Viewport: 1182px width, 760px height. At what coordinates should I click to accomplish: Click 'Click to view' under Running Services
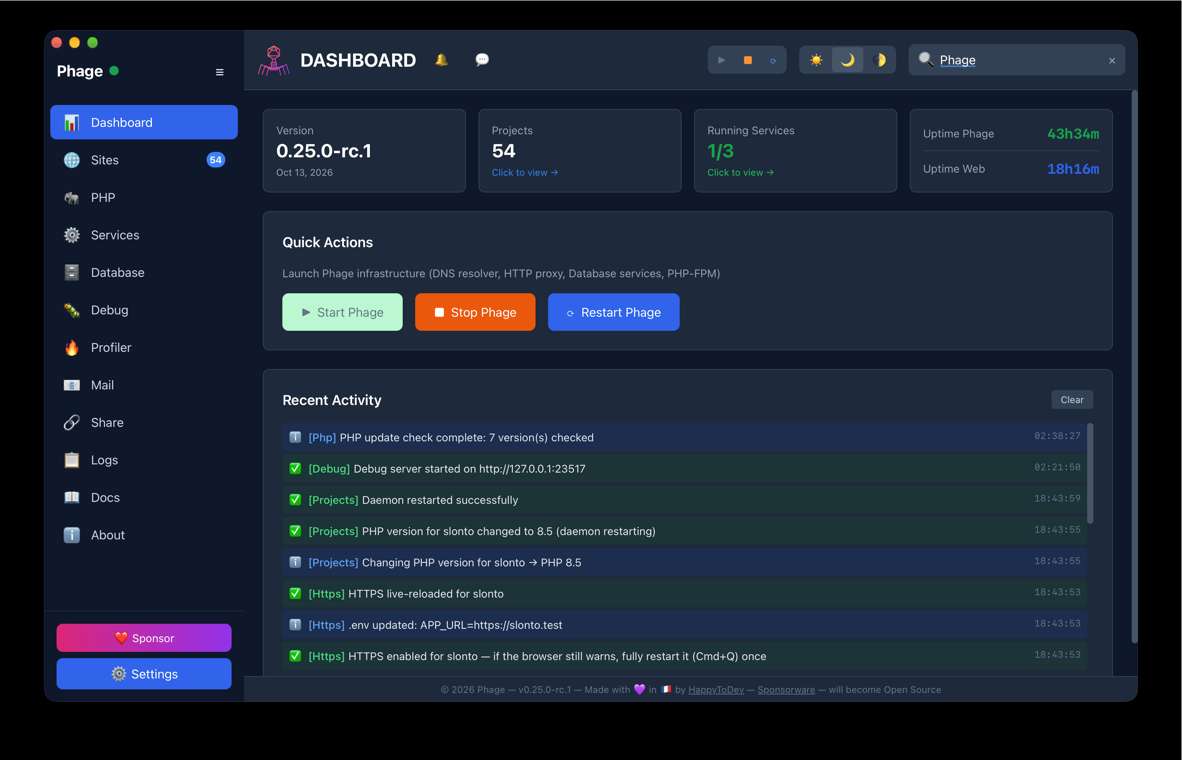740,173
